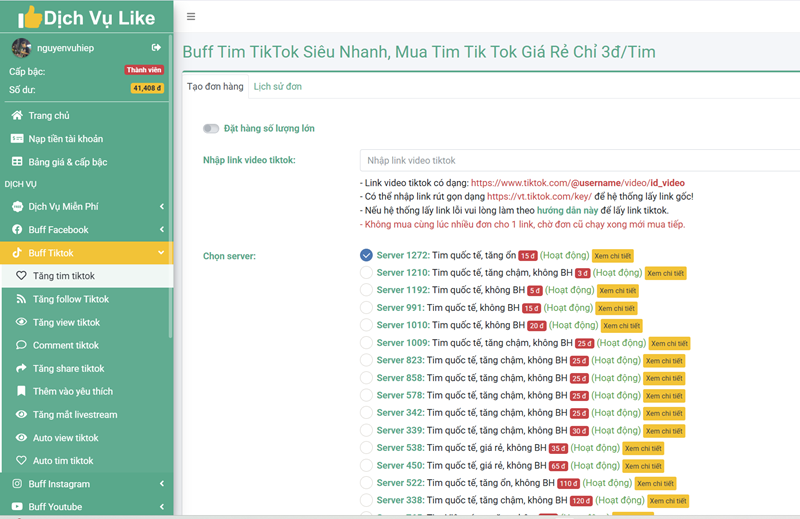Click share arrow icon beside Tăng share tiktok
Viewport: 800px width, 519px height.
21,368
